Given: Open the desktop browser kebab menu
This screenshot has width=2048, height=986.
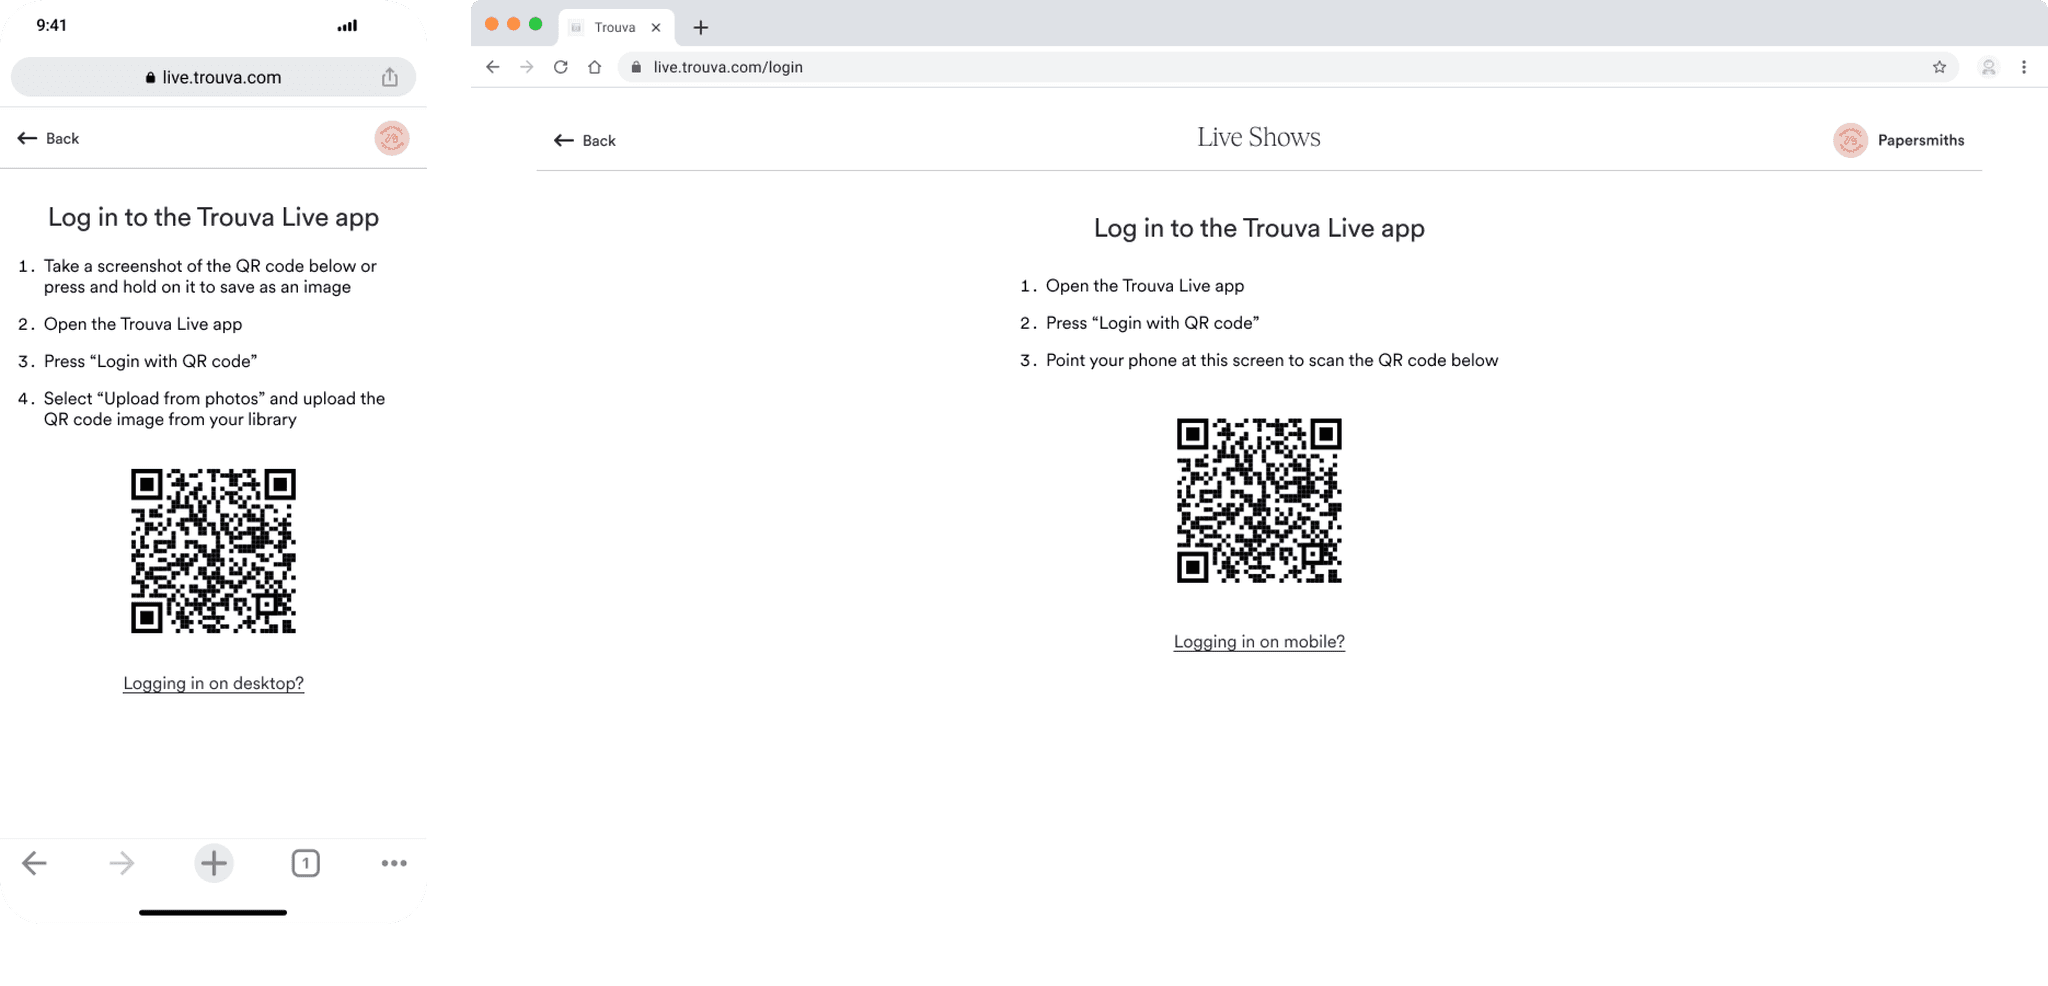Looking at the screenshot, I should (2024, 67).
